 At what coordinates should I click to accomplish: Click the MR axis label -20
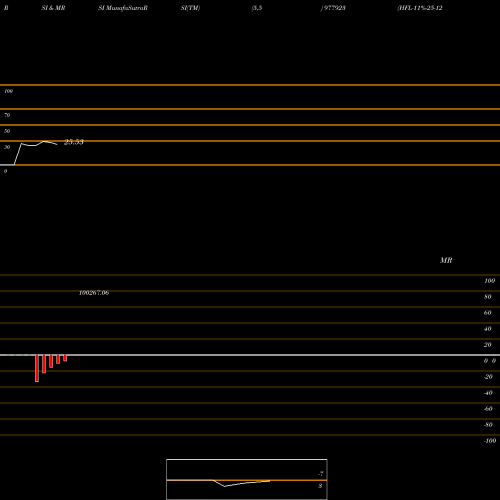tap(488, 377)
